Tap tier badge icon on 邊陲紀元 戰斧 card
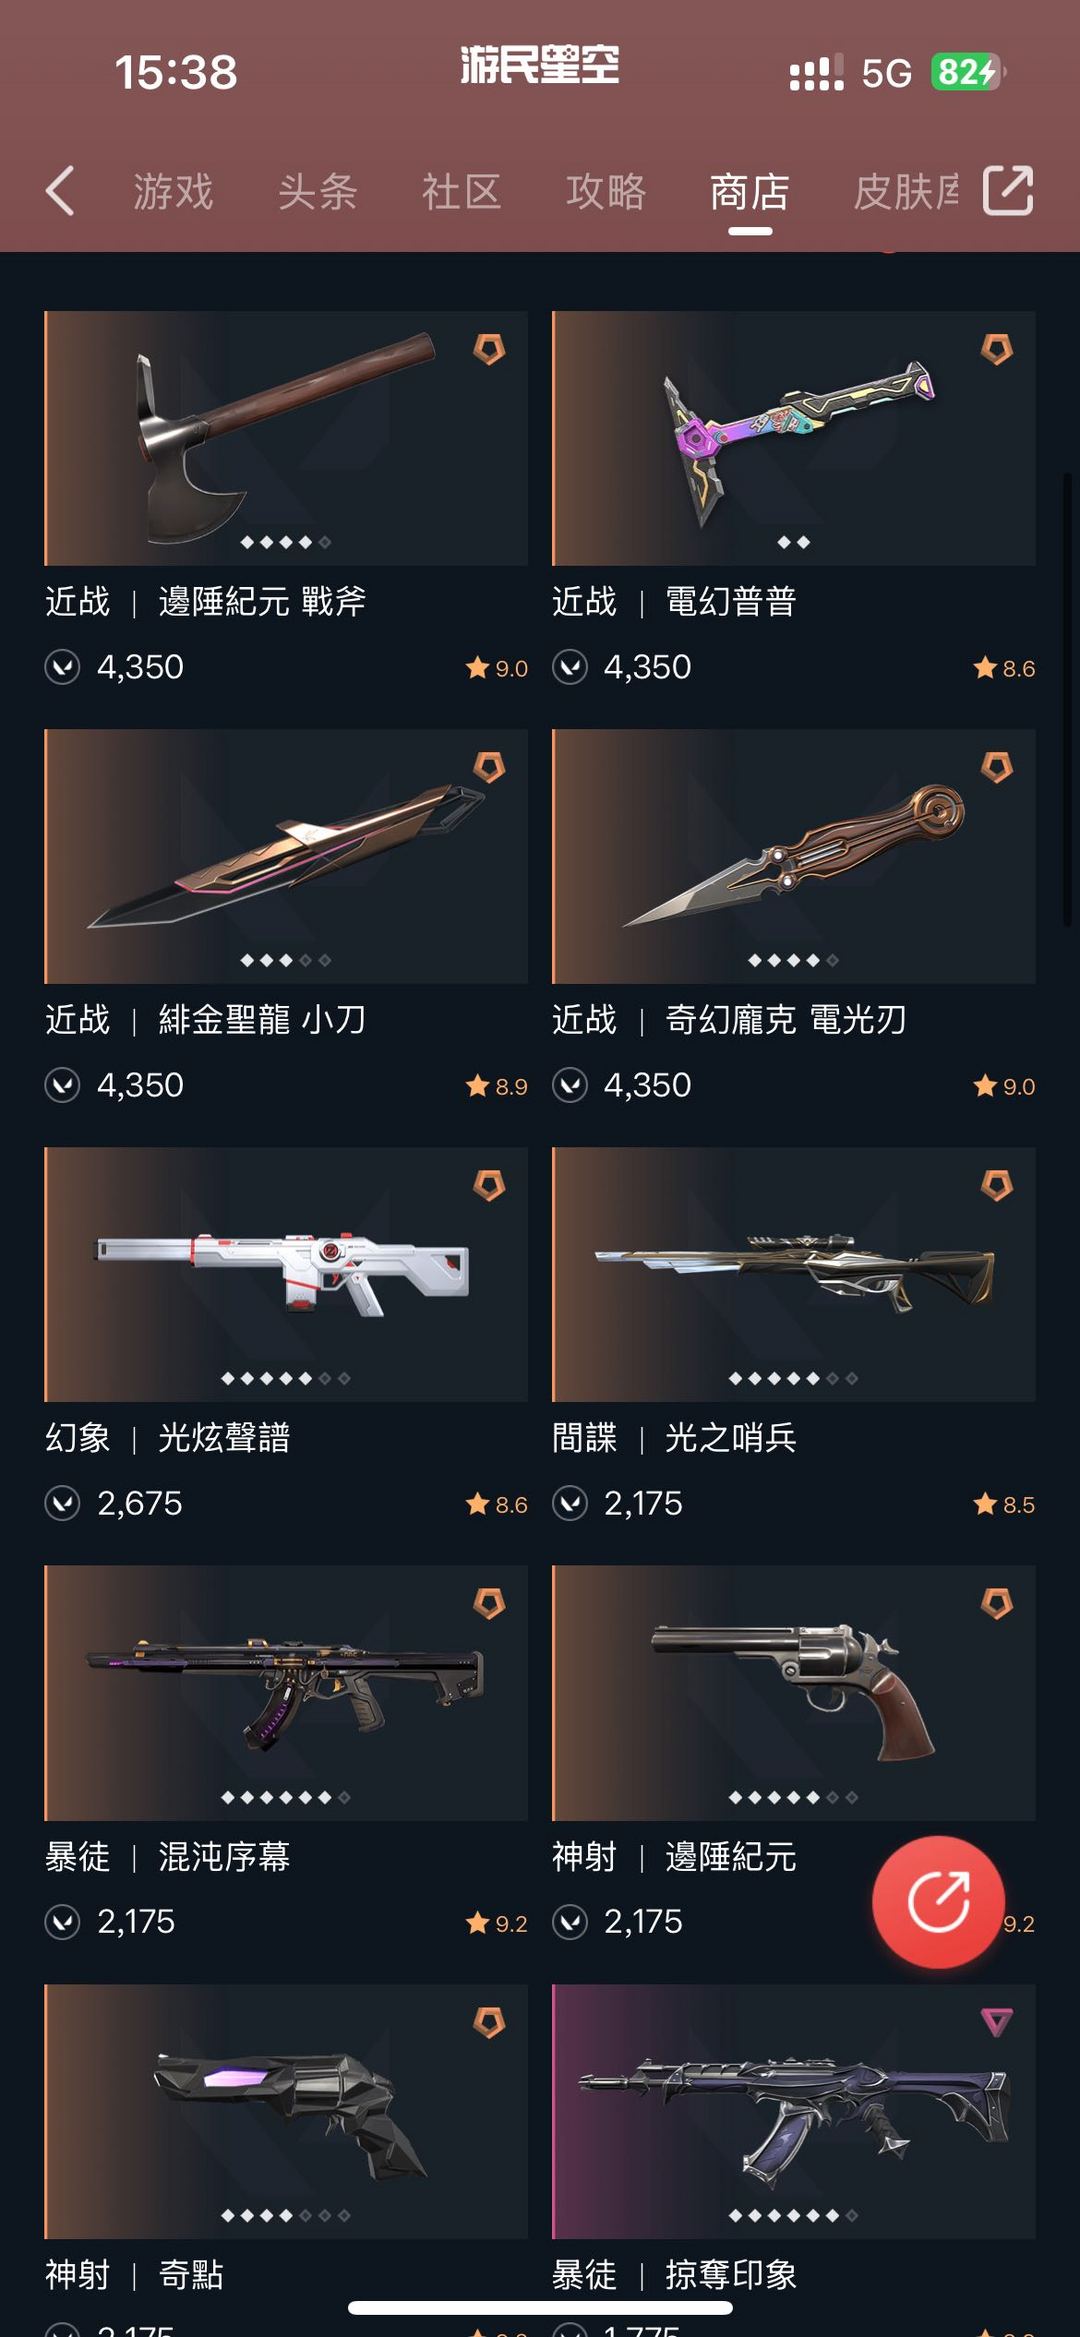The image size is (1080, 2337). (489, 349)
